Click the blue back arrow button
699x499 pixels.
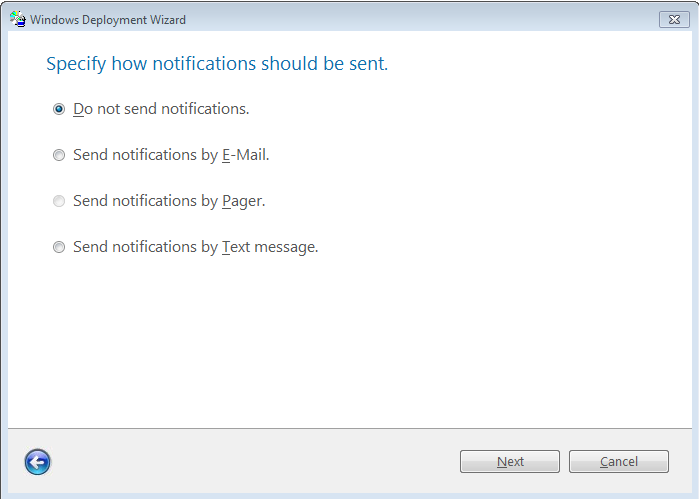click(37, 462)
